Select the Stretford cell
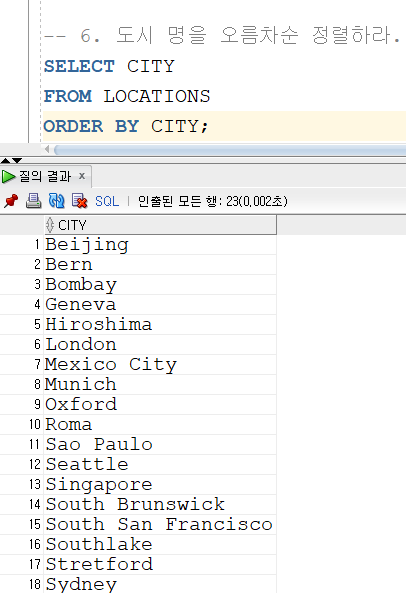 tap(160, 564)
